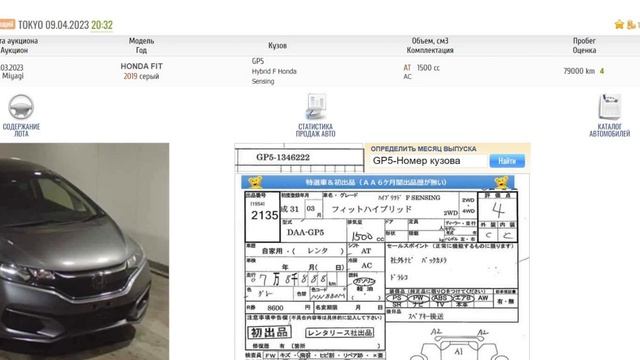
Task: Click the Miyagi auction name
Action: pyautogui.click(x=13, y=76)
